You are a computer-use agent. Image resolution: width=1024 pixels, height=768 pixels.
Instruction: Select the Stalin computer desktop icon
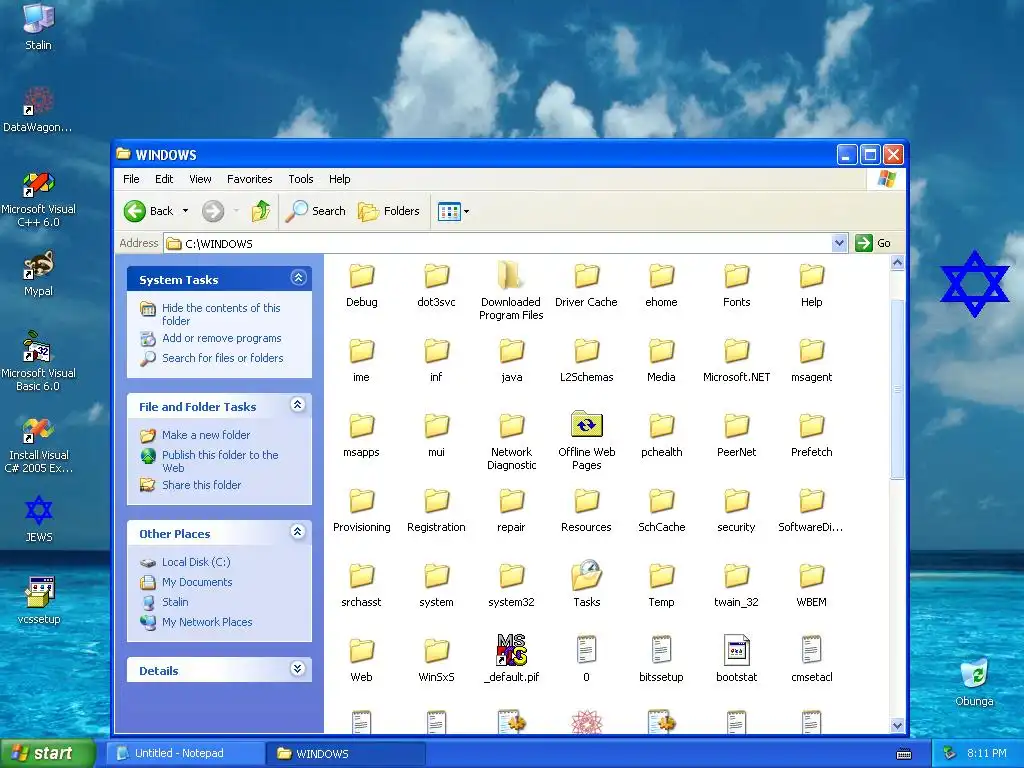[x=39, y=27]
